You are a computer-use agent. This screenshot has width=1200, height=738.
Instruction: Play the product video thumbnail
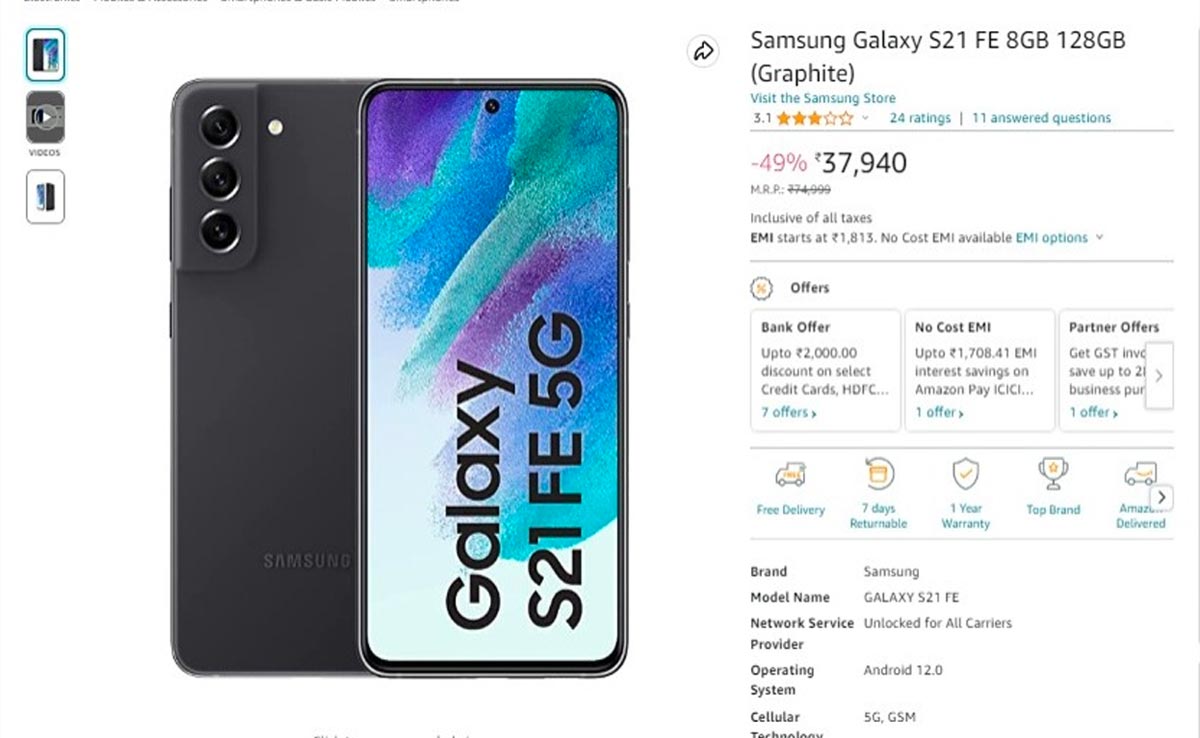(45, 117)
